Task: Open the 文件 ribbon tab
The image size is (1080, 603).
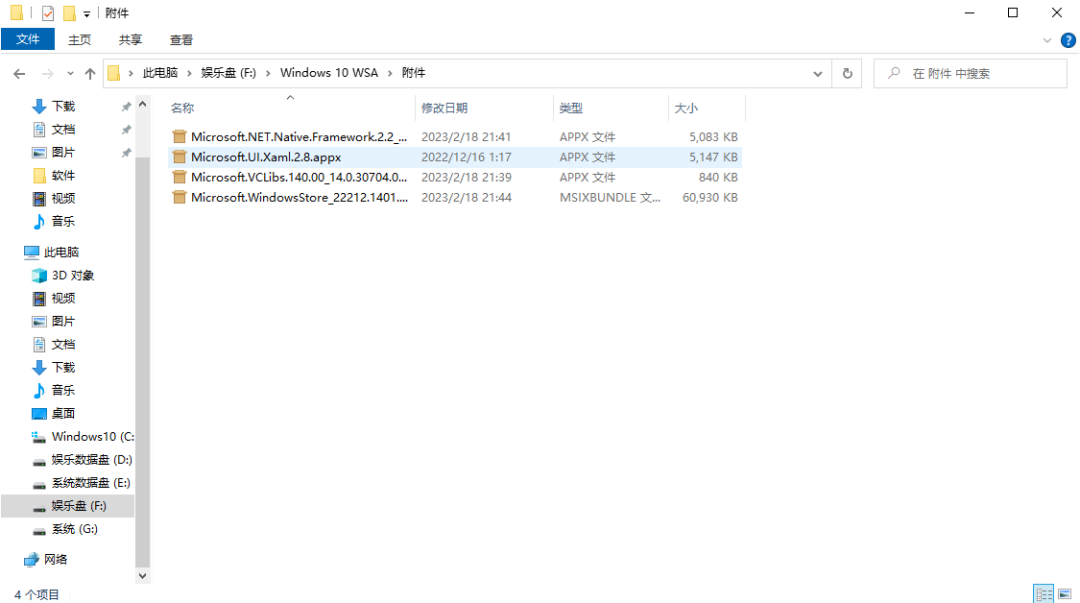Action: (28, 39)
